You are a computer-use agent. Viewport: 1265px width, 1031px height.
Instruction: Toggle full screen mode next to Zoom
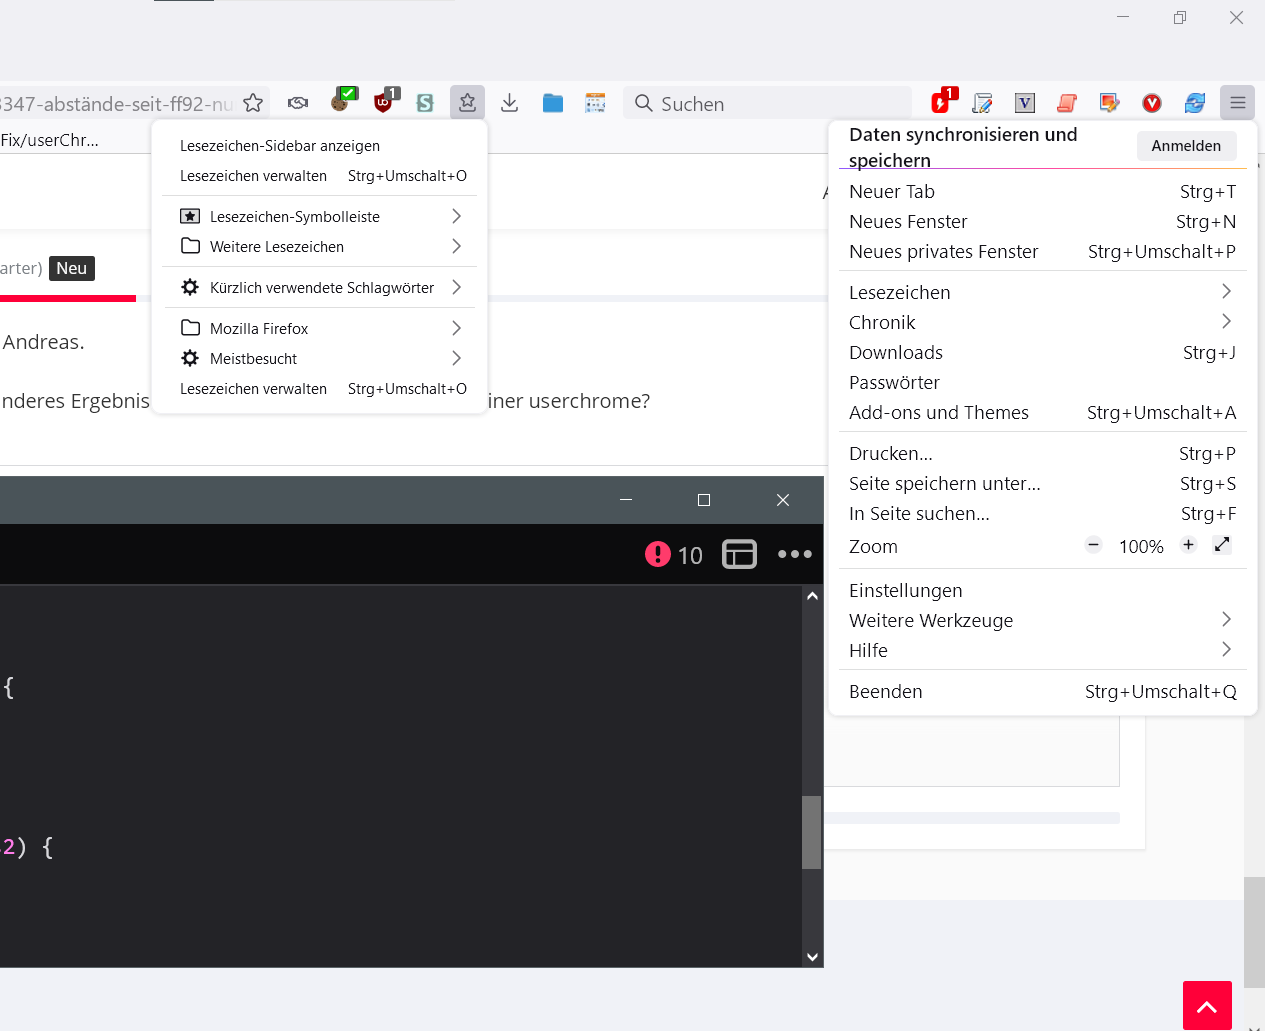(1222, 545)
